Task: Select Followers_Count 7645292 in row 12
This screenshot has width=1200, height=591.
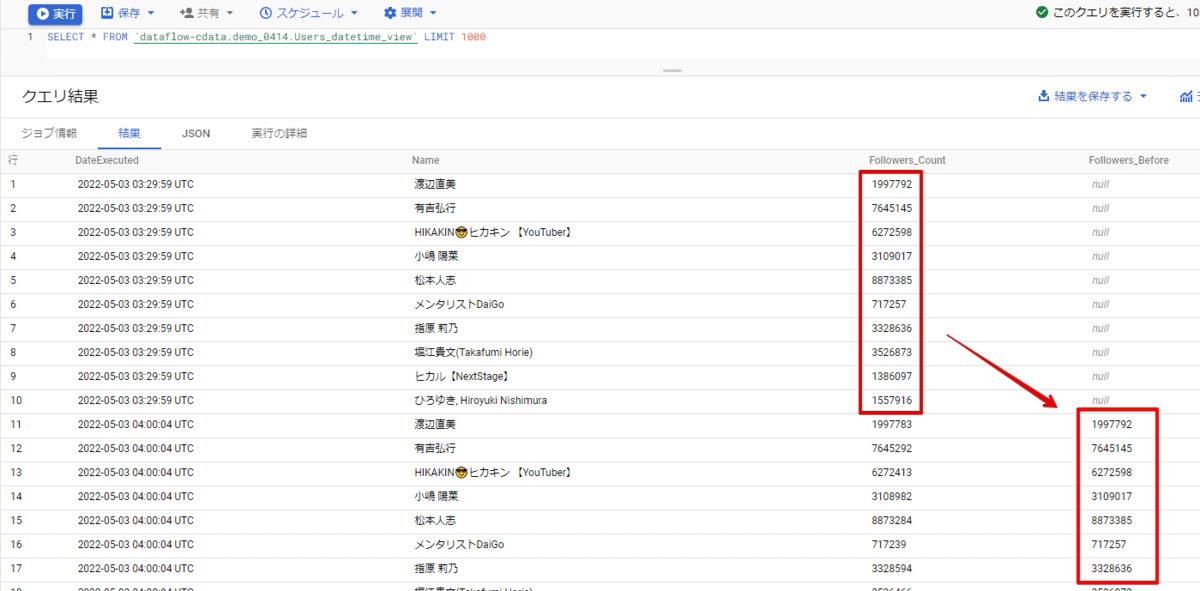Action: click(x=892, y=448)
